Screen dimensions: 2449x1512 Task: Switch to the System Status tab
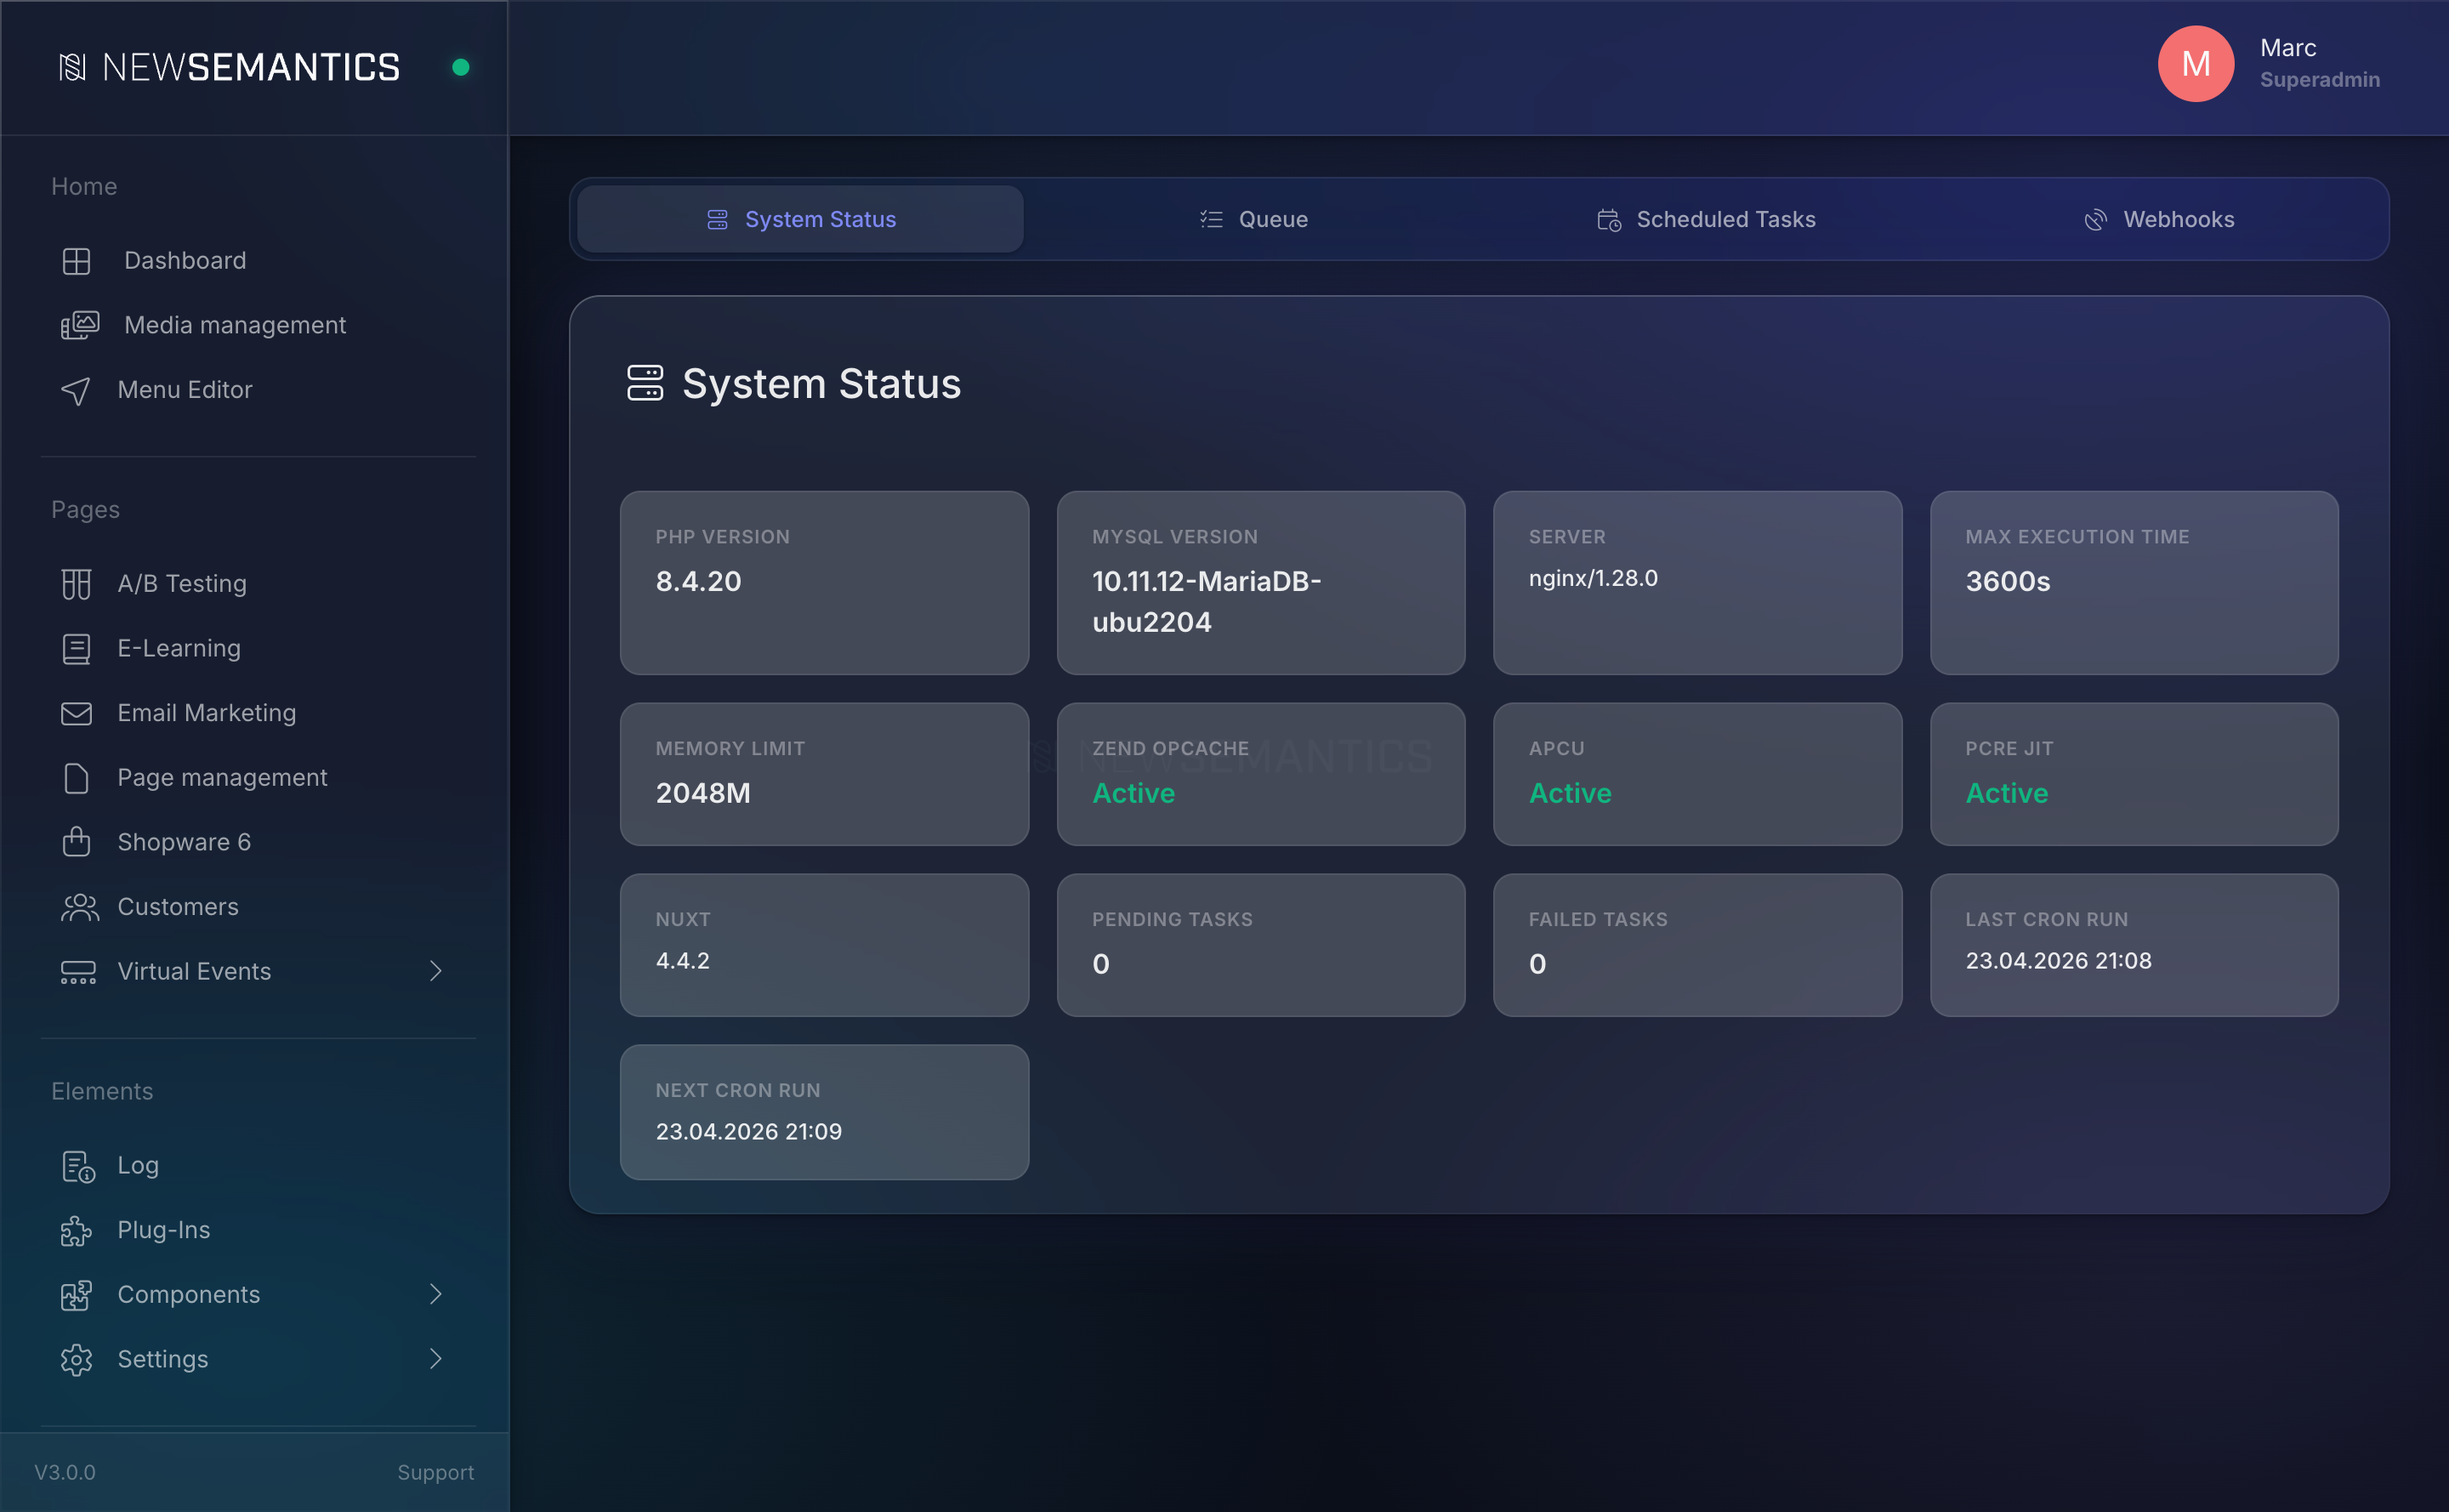tap(800, 219)
